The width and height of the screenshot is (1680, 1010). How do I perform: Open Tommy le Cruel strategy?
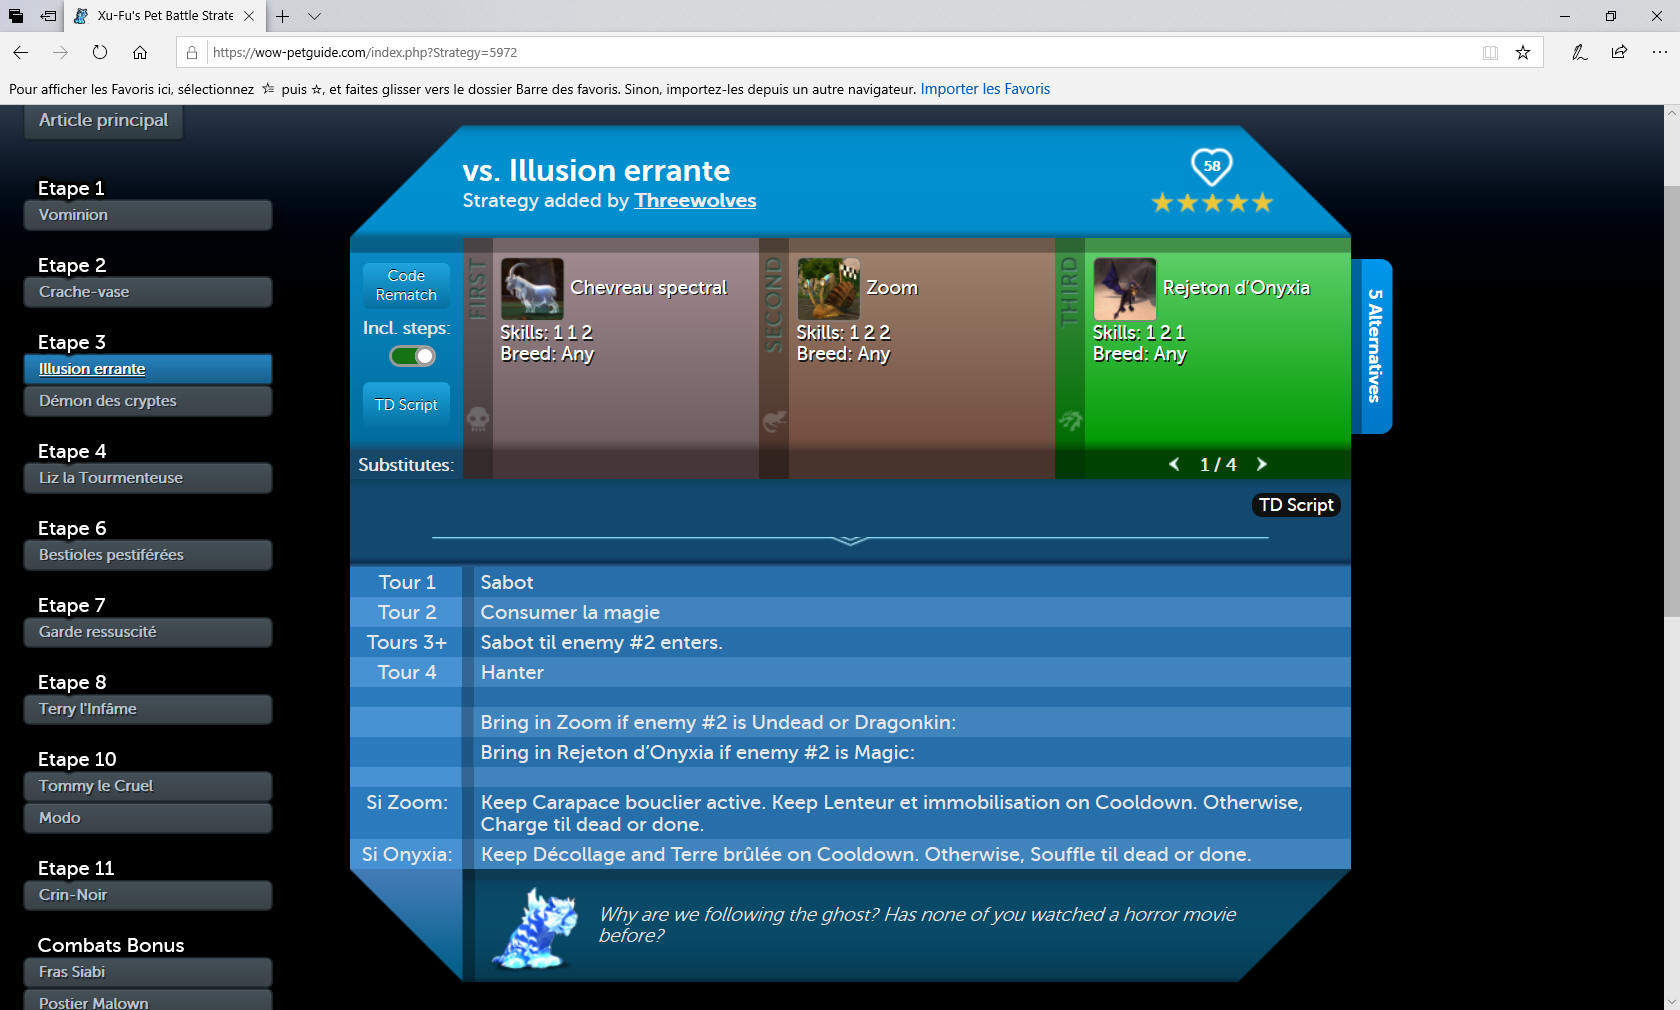coord(148,786)
